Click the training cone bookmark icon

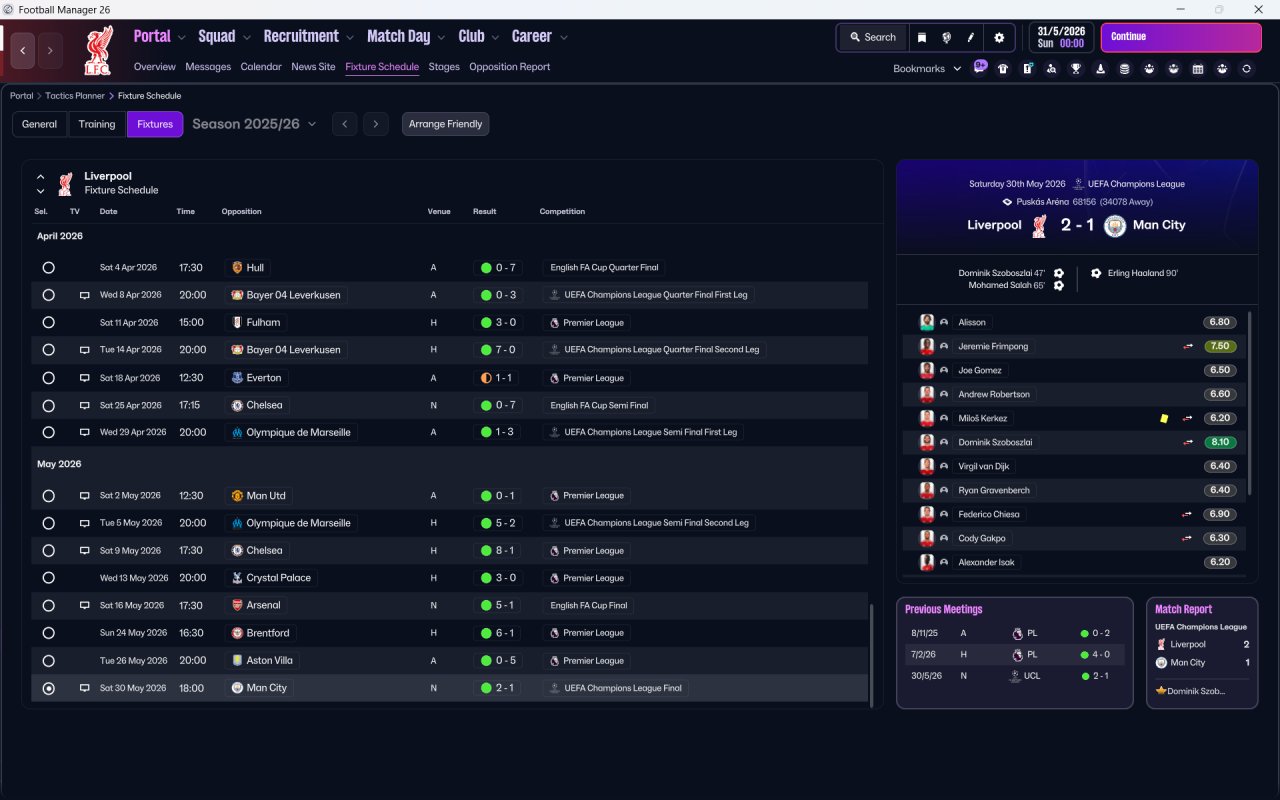coord(1100,69)
